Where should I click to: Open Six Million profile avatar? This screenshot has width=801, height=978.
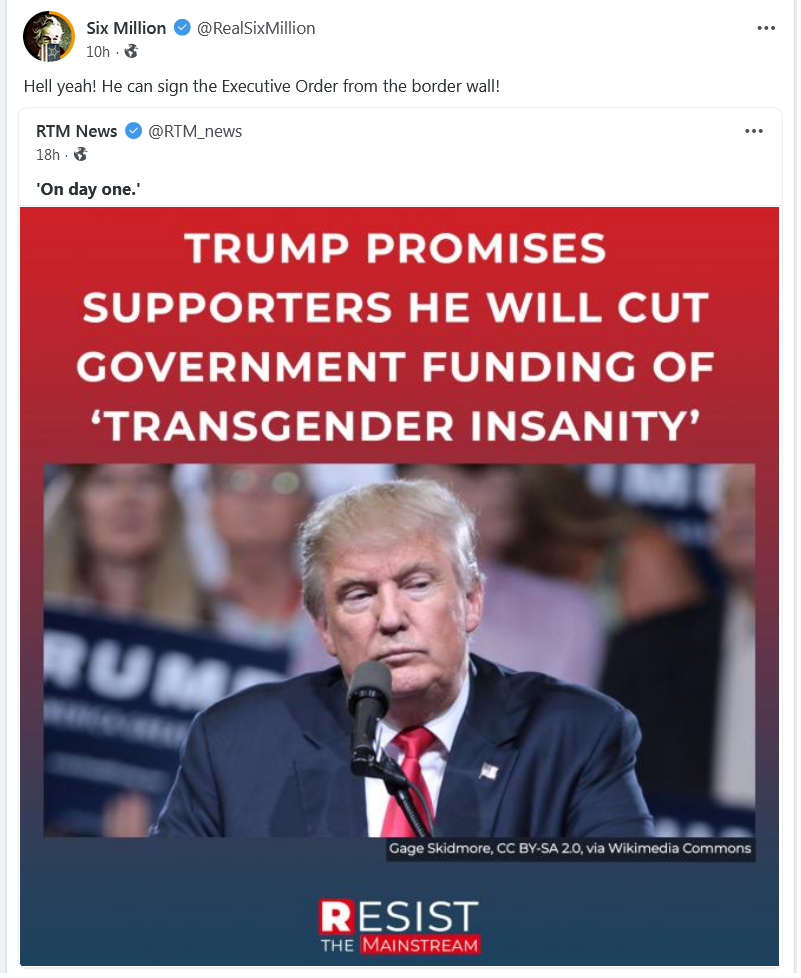click(x=49, y=37)
